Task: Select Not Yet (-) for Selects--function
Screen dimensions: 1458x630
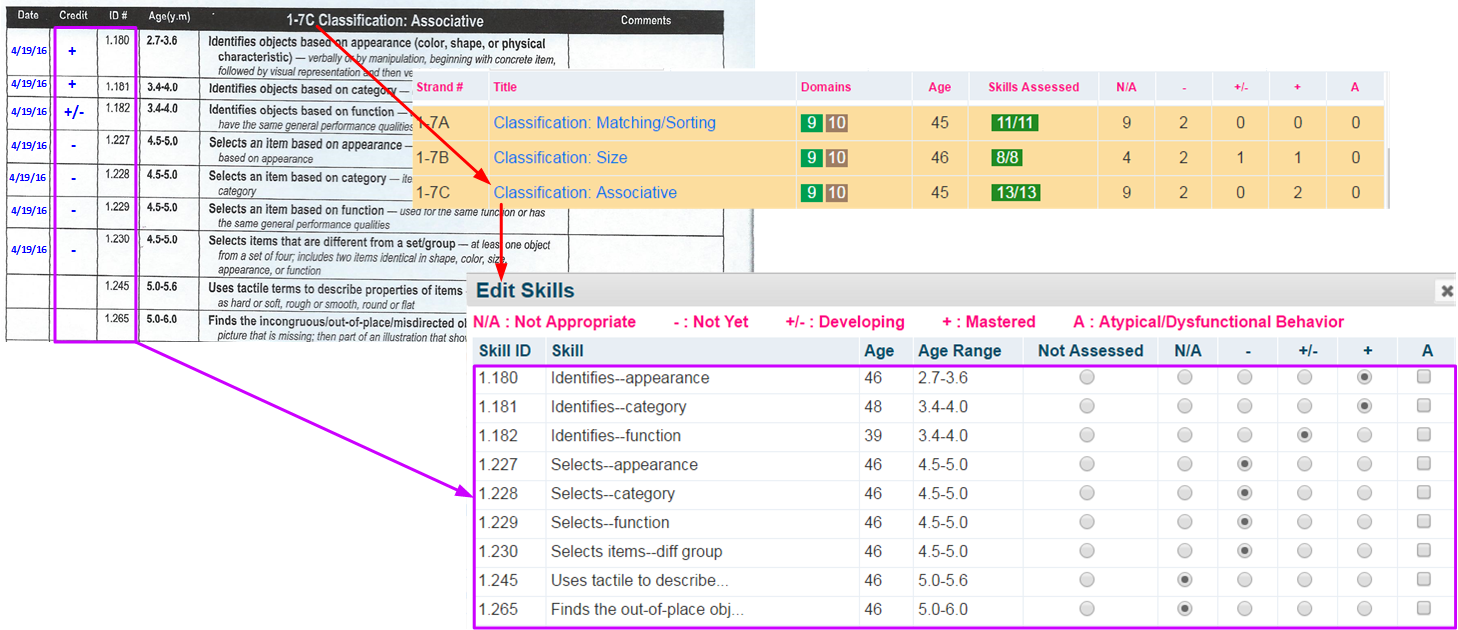Action: coord(1245,522)
